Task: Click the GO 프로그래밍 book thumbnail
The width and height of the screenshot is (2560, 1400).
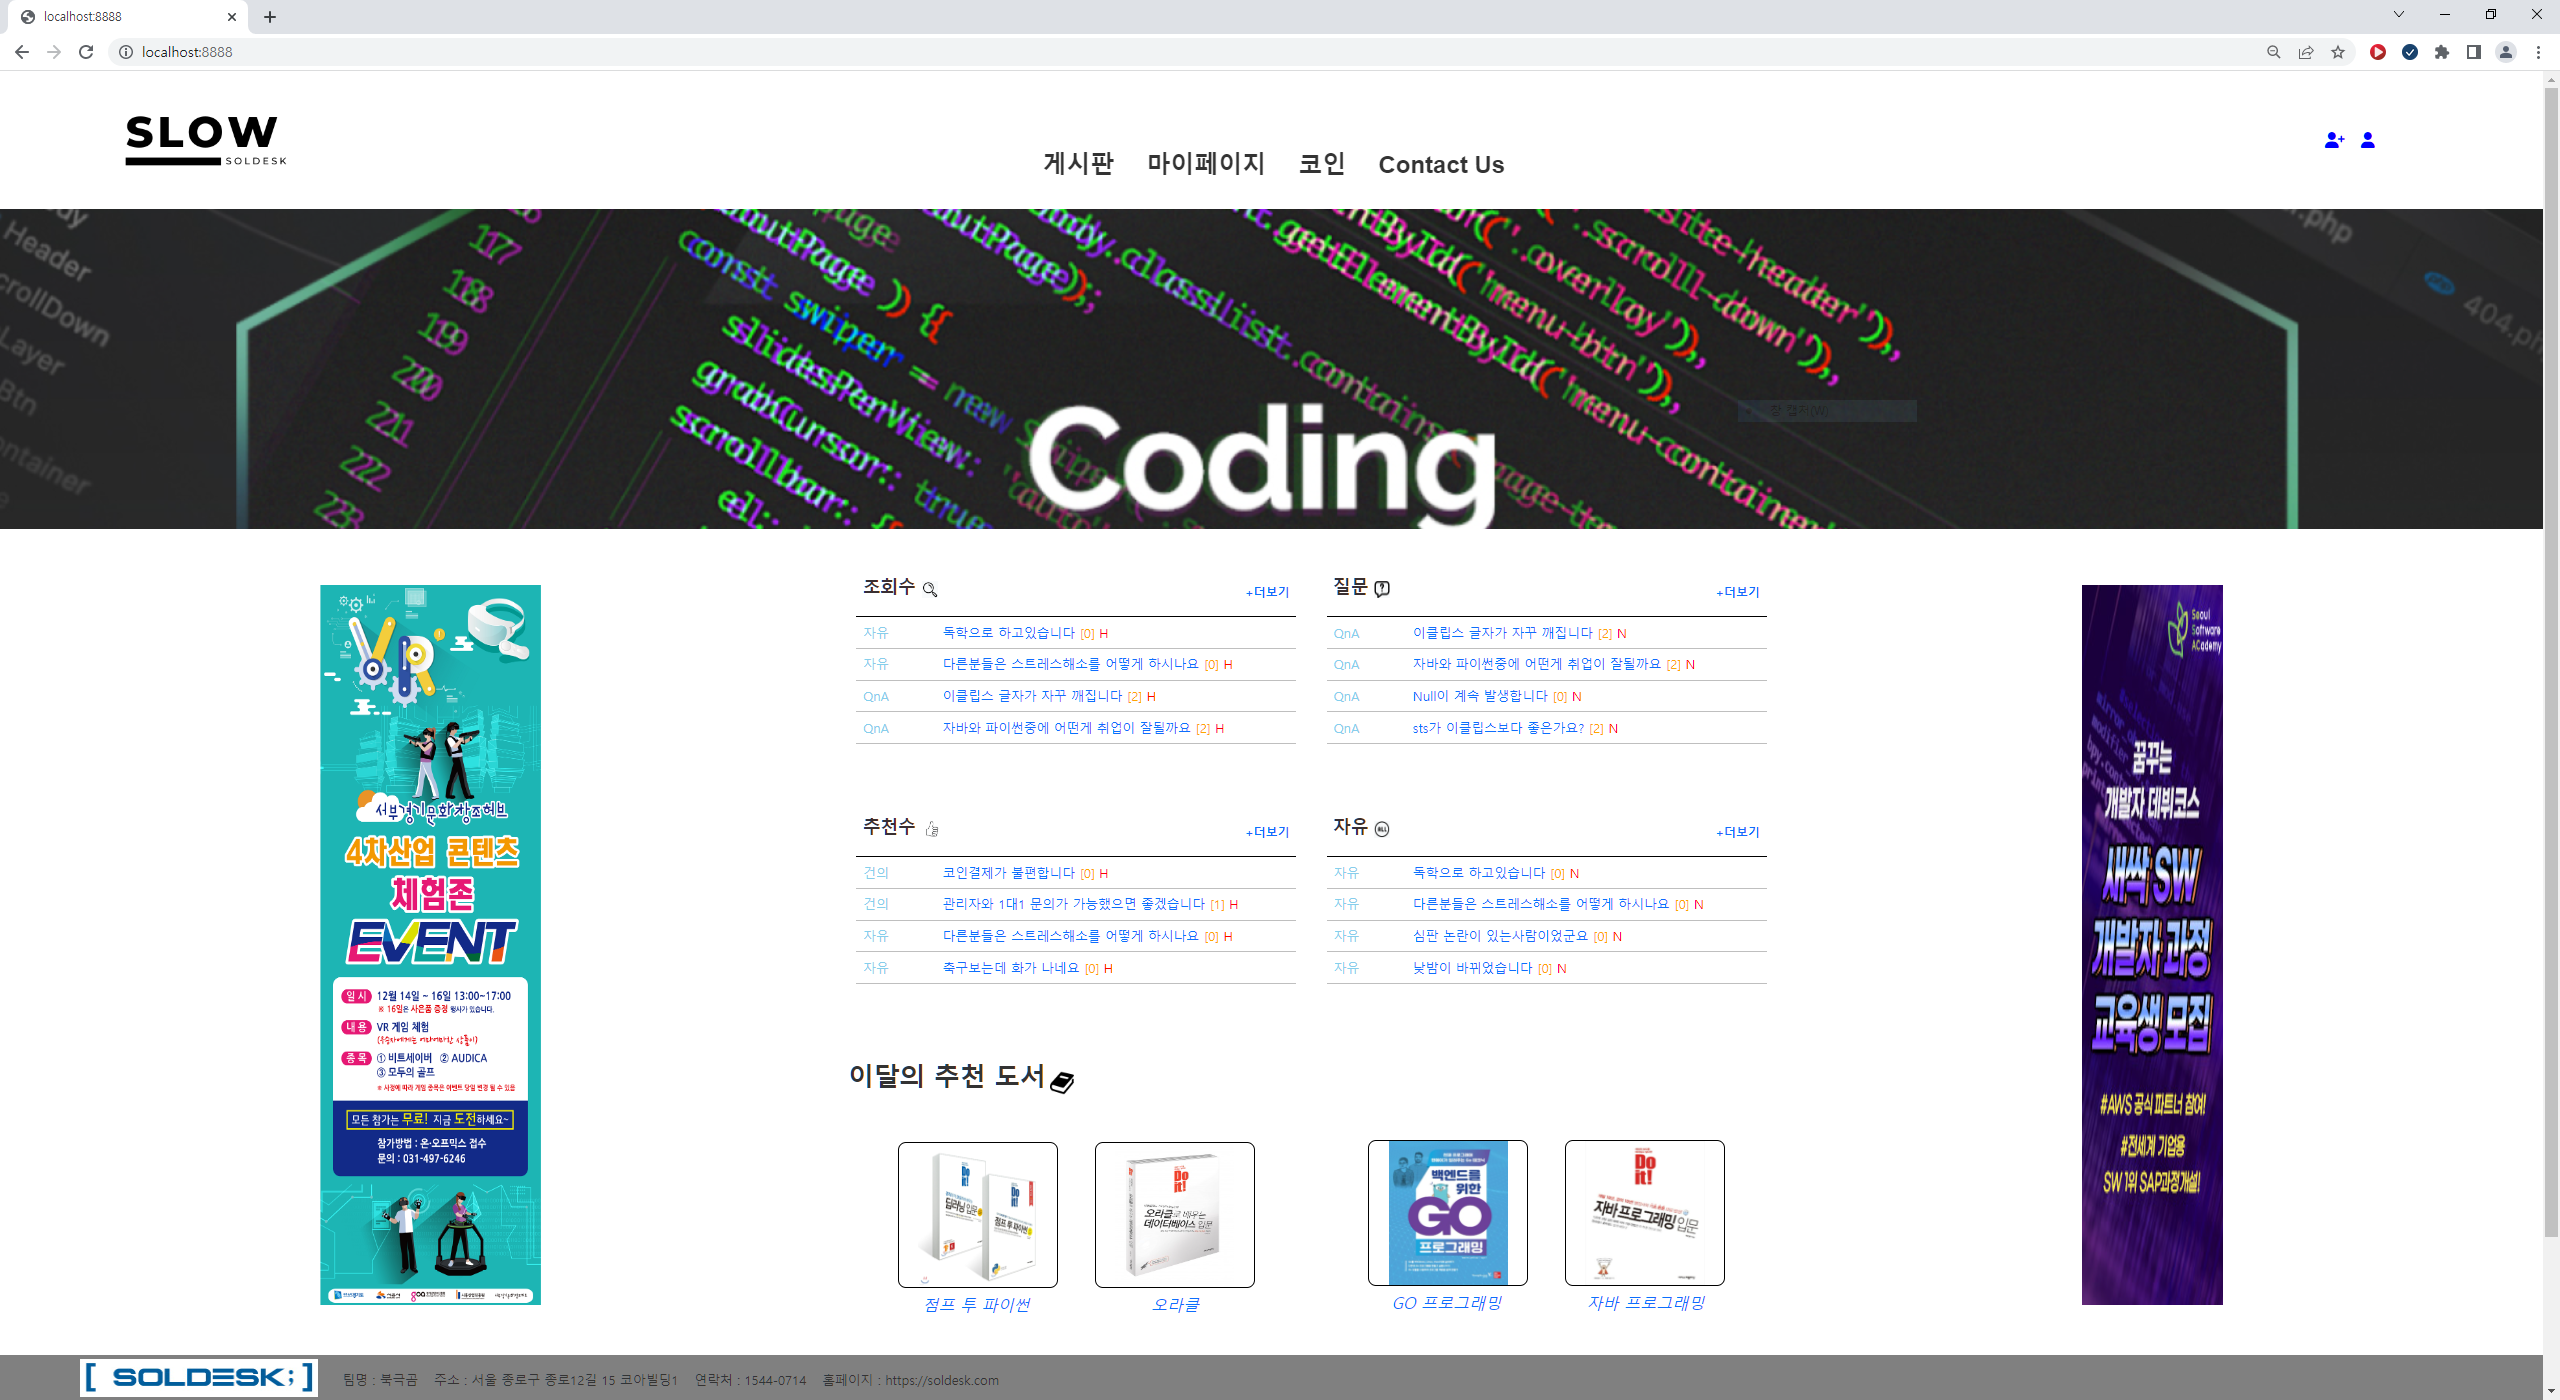Action: (1447, 1213)
